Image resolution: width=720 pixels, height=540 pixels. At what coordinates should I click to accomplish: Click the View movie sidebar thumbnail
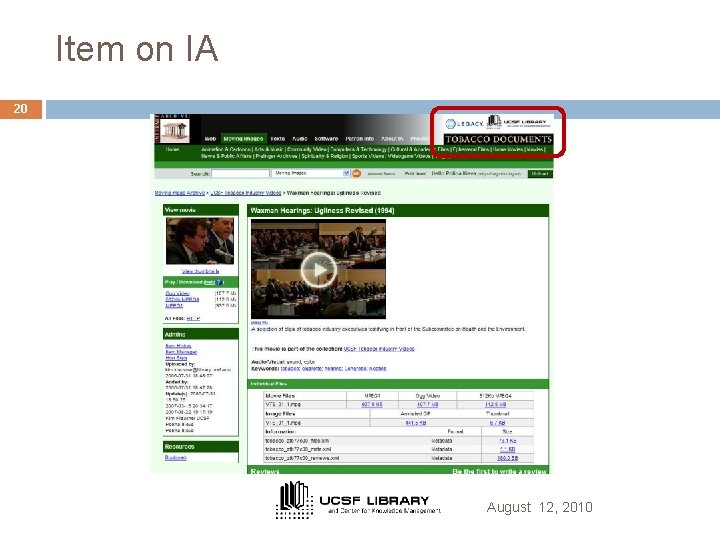tap(200, 241)
